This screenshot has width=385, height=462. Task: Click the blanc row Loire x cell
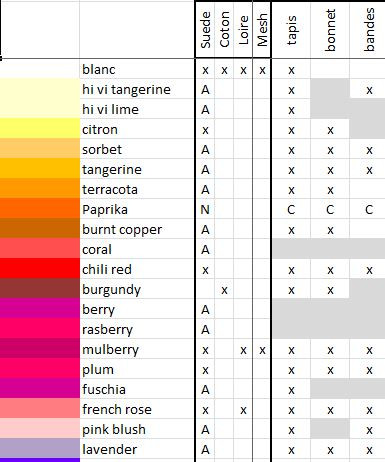tap(243, 70)
